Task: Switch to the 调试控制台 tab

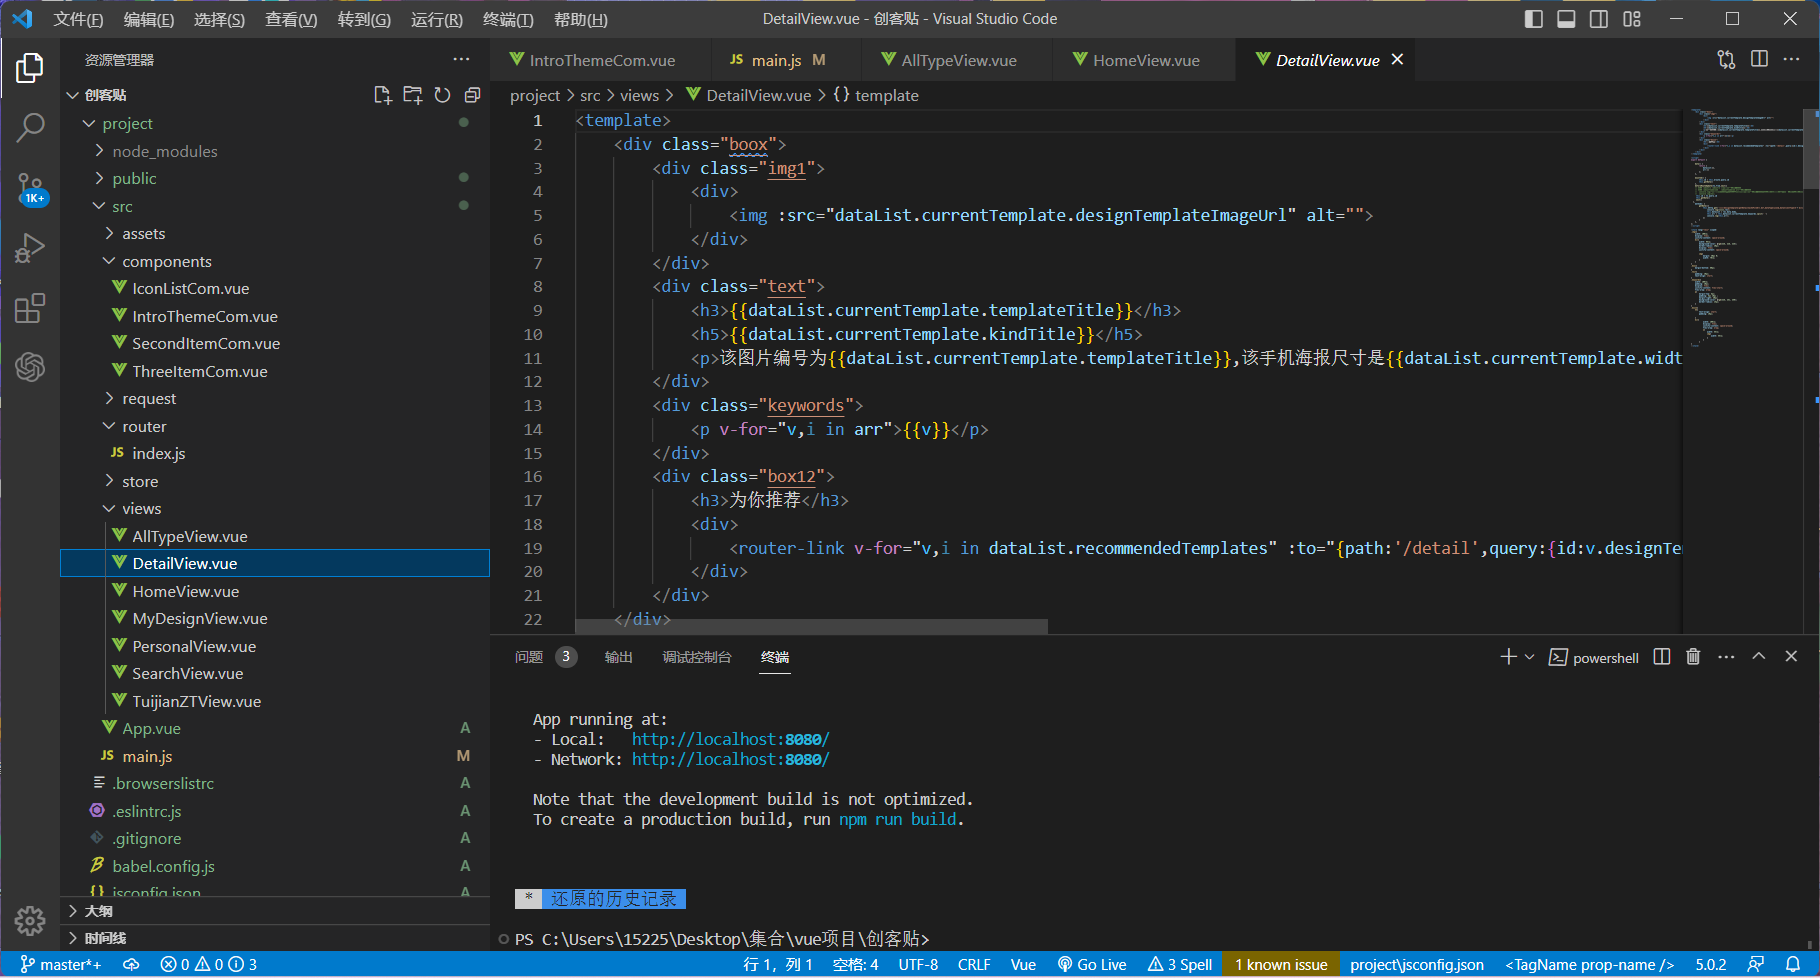Action: (697, 657)
